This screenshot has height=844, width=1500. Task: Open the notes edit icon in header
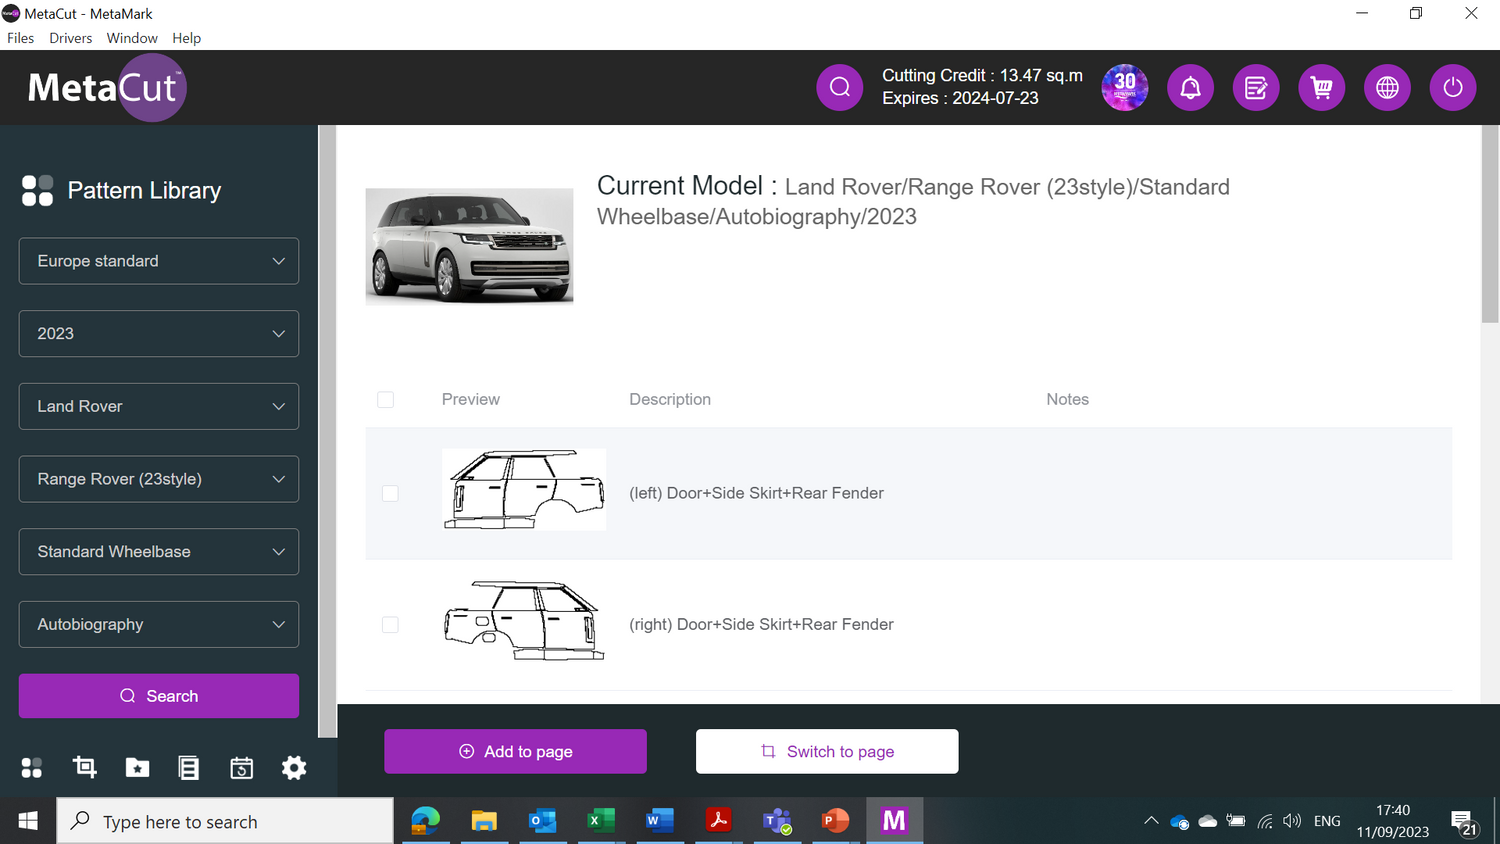(x=1256, y=87)
